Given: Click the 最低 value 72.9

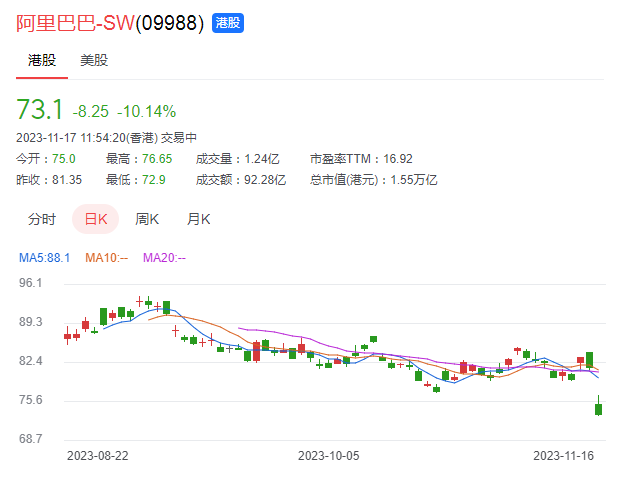Looking at the screenshot, I should pos(154,180).
